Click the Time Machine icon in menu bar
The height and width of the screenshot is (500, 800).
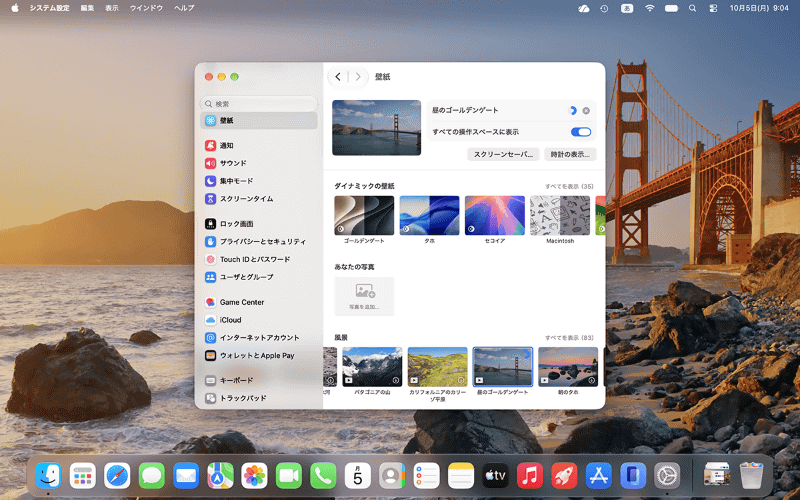(x=605, y=8)
